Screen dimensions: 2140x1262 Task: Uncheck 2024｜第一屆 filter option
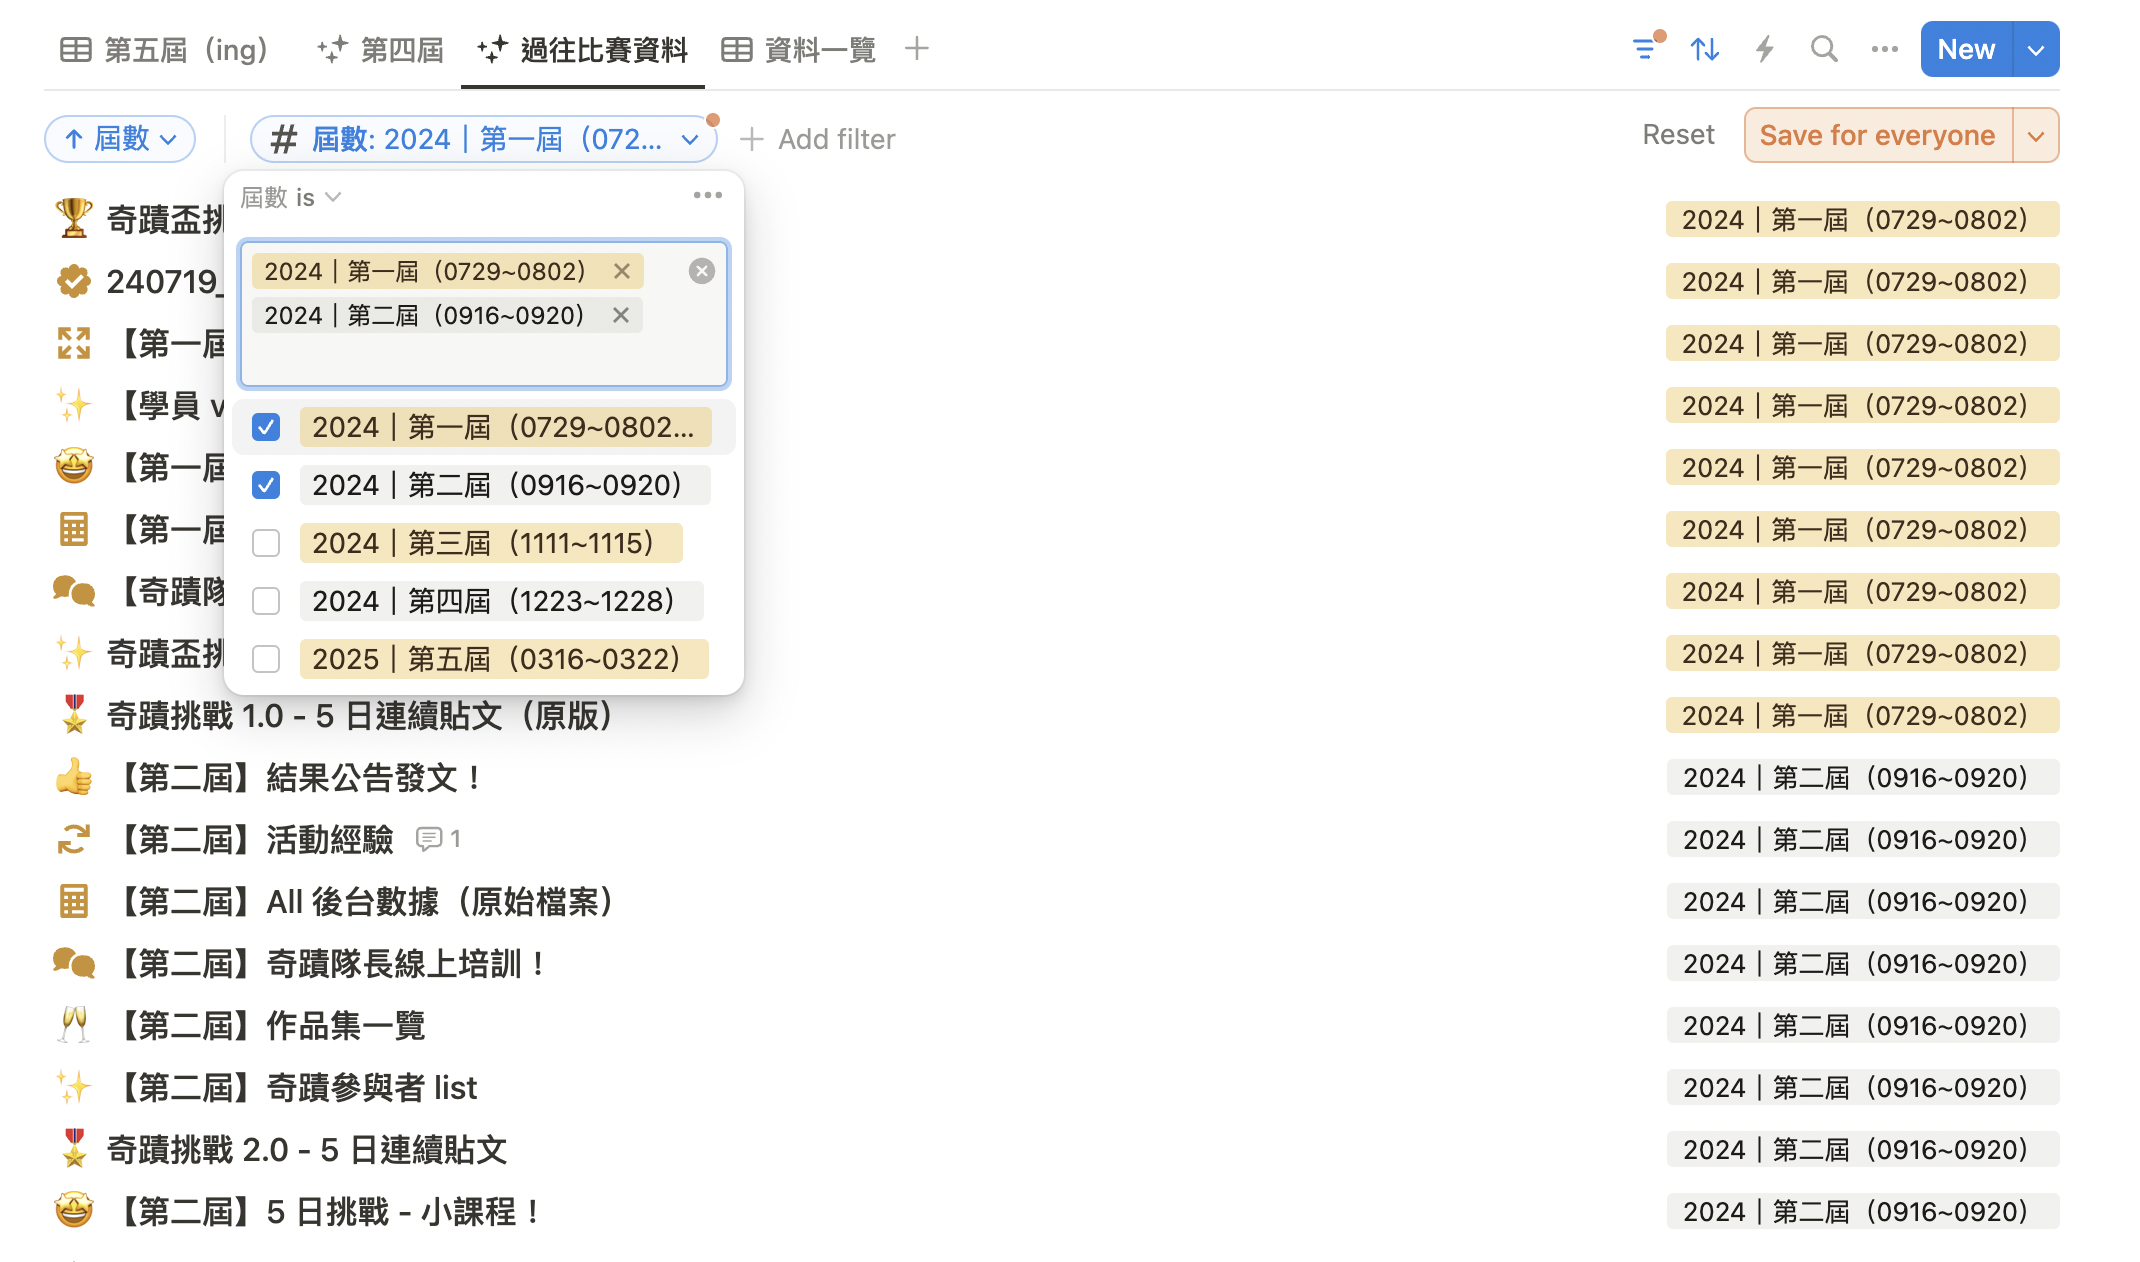266,428
